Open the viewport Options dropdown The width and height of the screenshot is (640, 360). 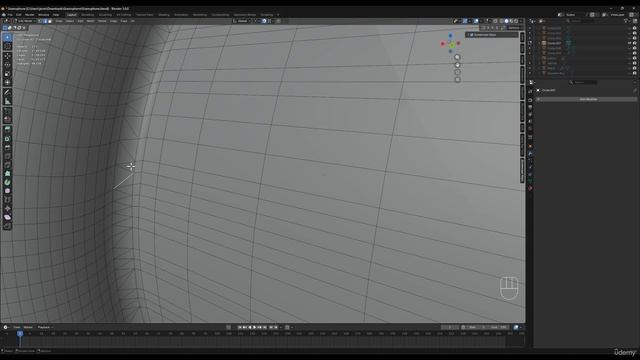pyautogui.click(x=515, y=28)
